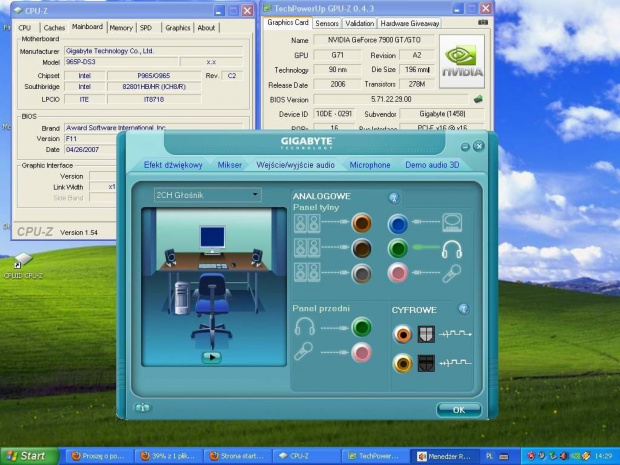This screenshot has width=620, height=465.
Task: Select the Wejście/wyjście audio tab
Action: 295,165
